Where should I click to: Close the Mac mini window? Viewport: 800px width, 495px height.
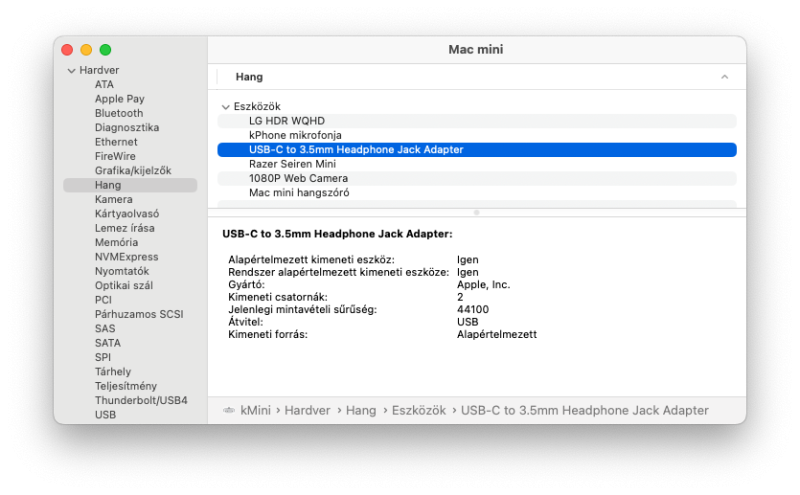coord(67,50)
